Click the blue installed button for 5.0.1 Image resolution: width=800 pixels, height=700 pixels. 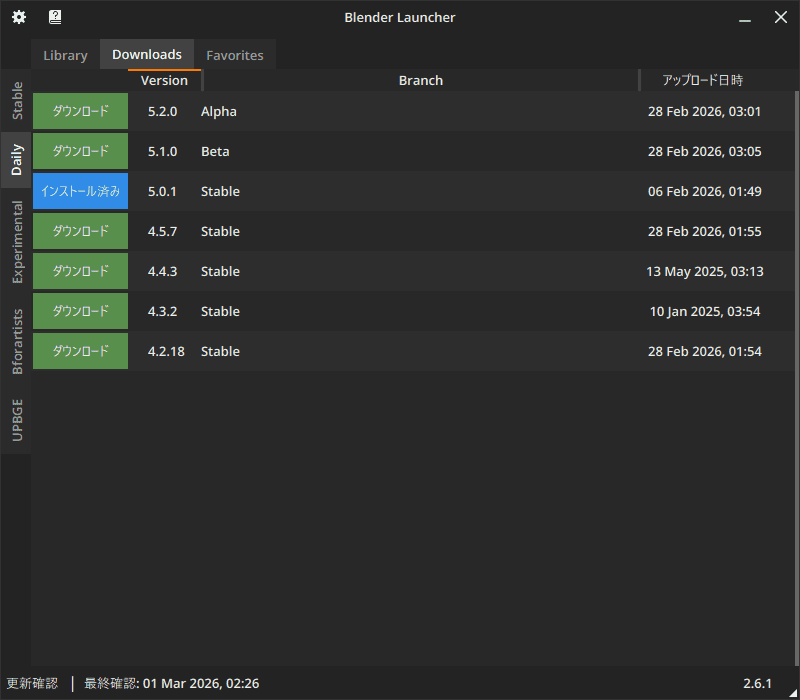coord(80,191)
